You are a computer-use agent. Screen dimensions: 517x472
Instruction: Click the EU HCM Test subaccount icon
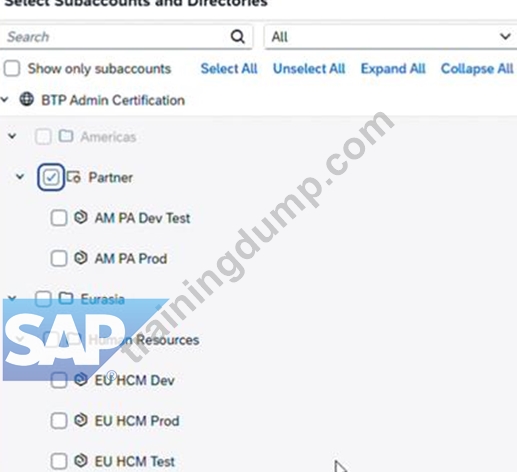pos(81,461)
